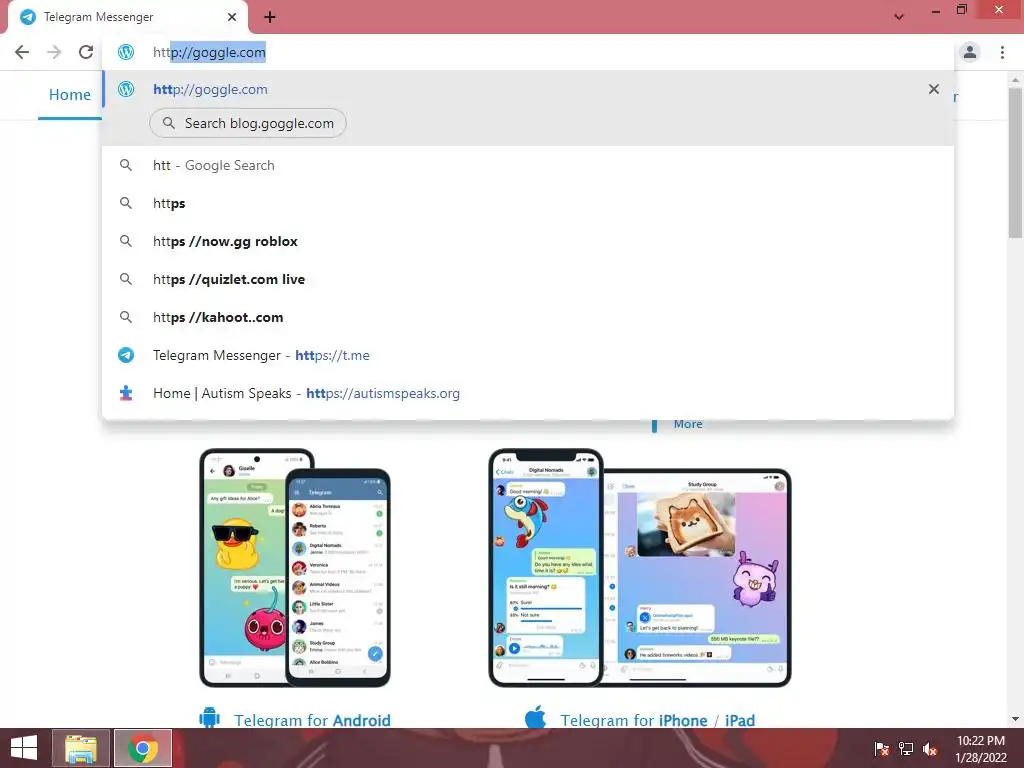
Task: Open the Chrome three-dot menu
Action: [x=1002, y=52]
